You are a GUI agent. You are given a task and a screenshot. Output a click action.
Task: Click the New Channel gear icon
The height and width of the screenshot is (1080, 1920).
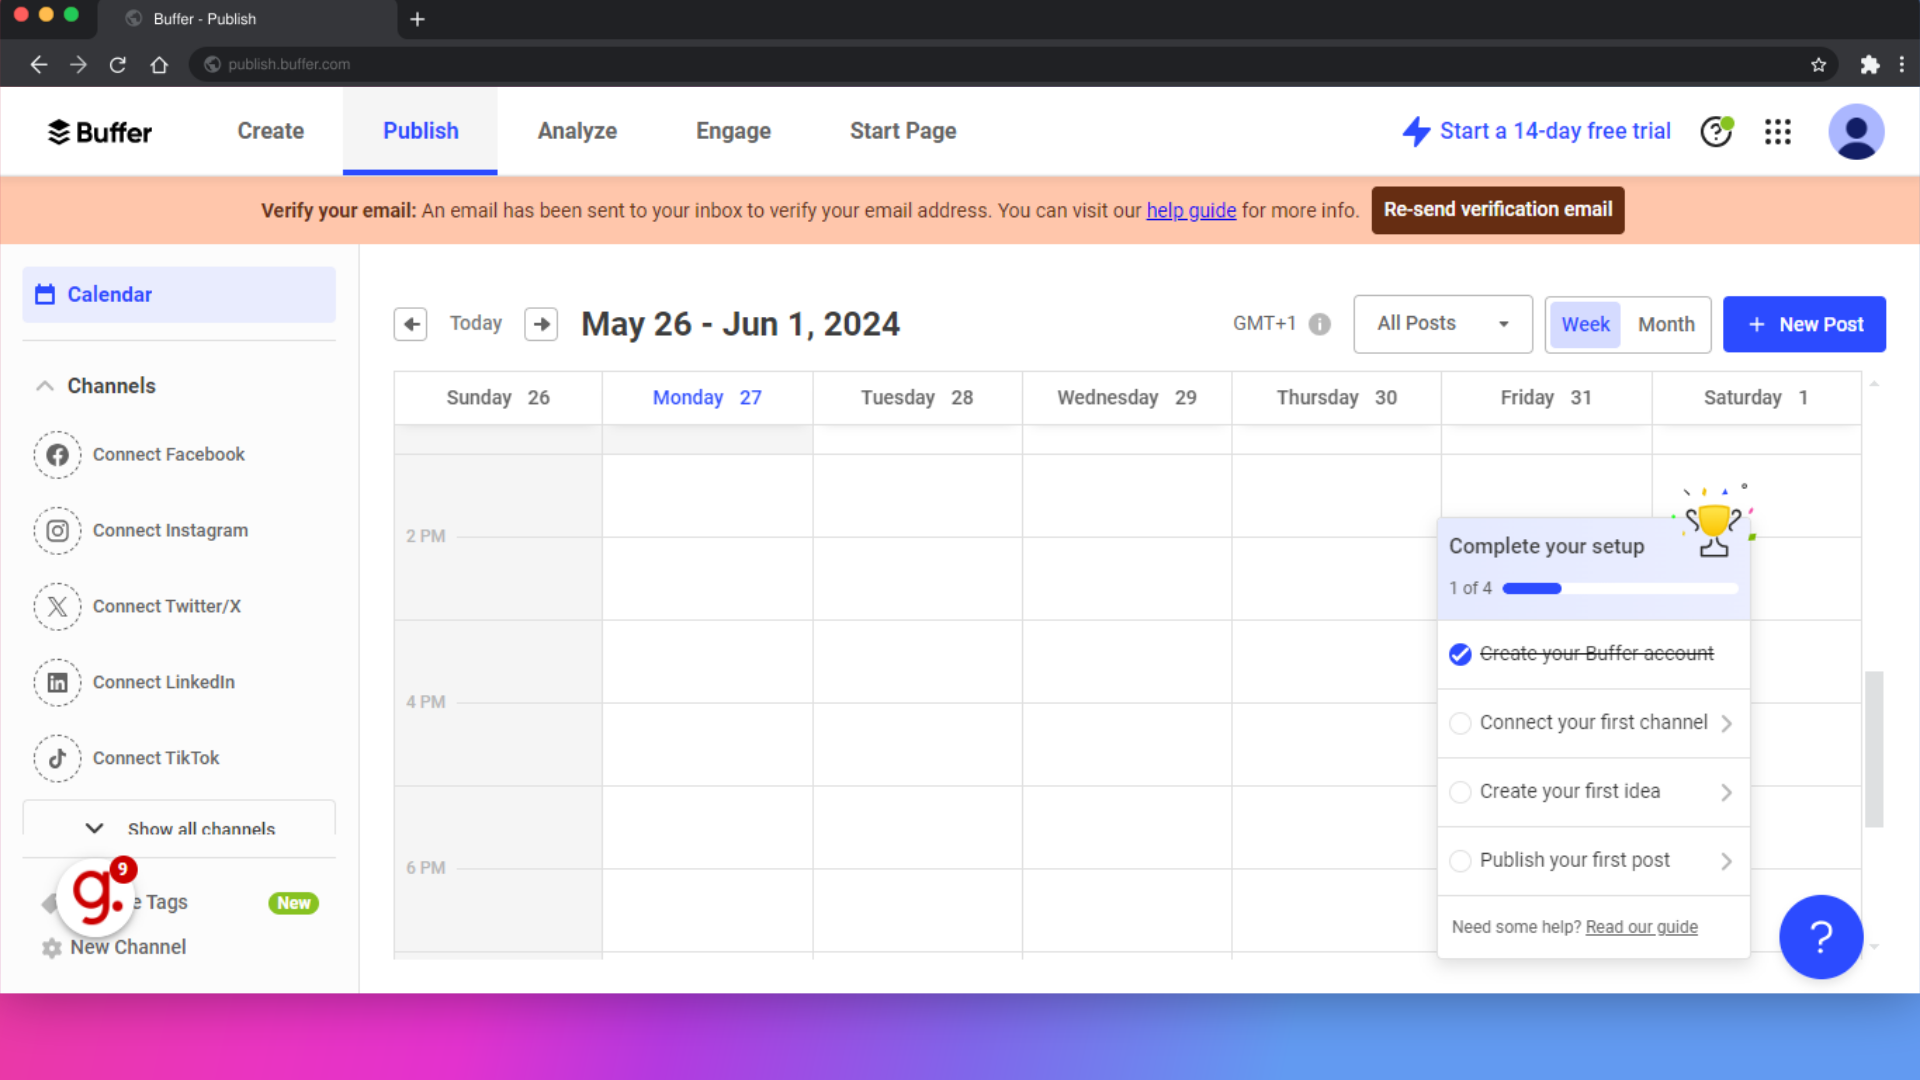tap(52, 948)
